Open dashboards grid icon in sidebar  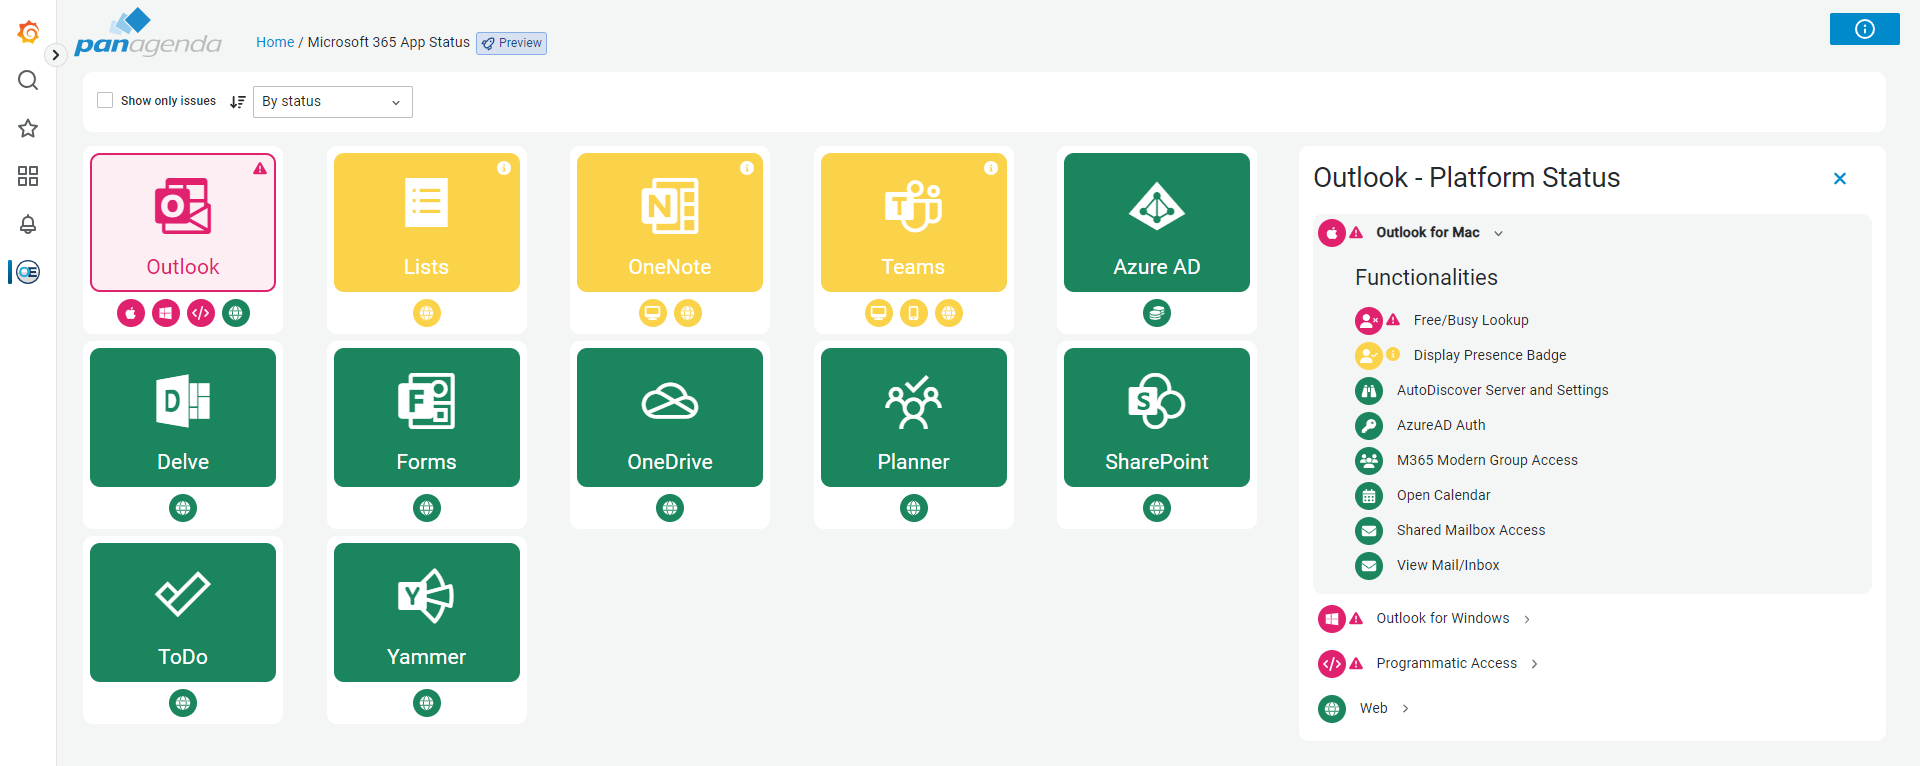tap(28, 176)
